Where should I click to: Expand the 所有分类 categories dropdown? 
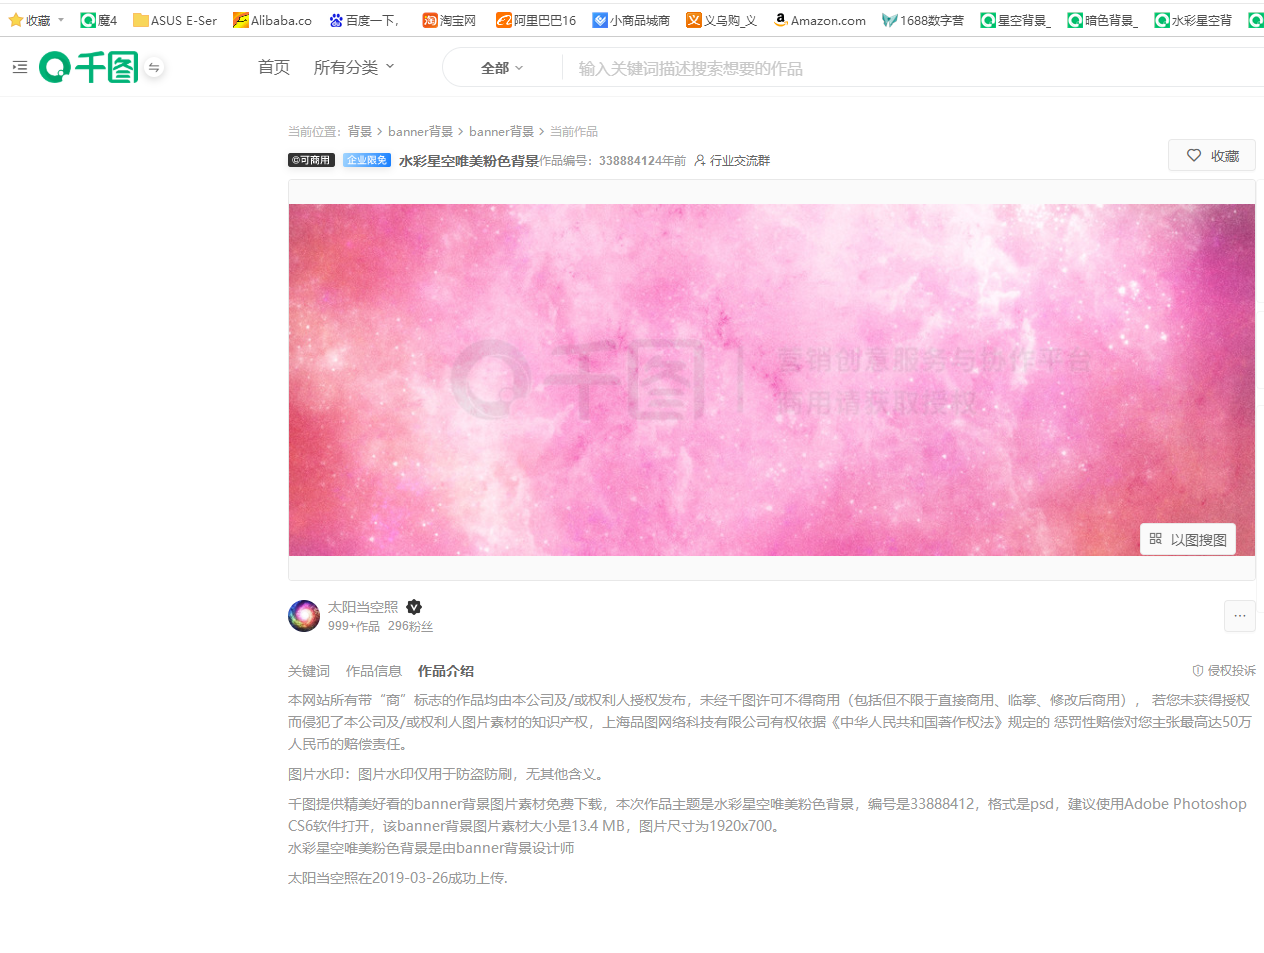click(354, 67)
